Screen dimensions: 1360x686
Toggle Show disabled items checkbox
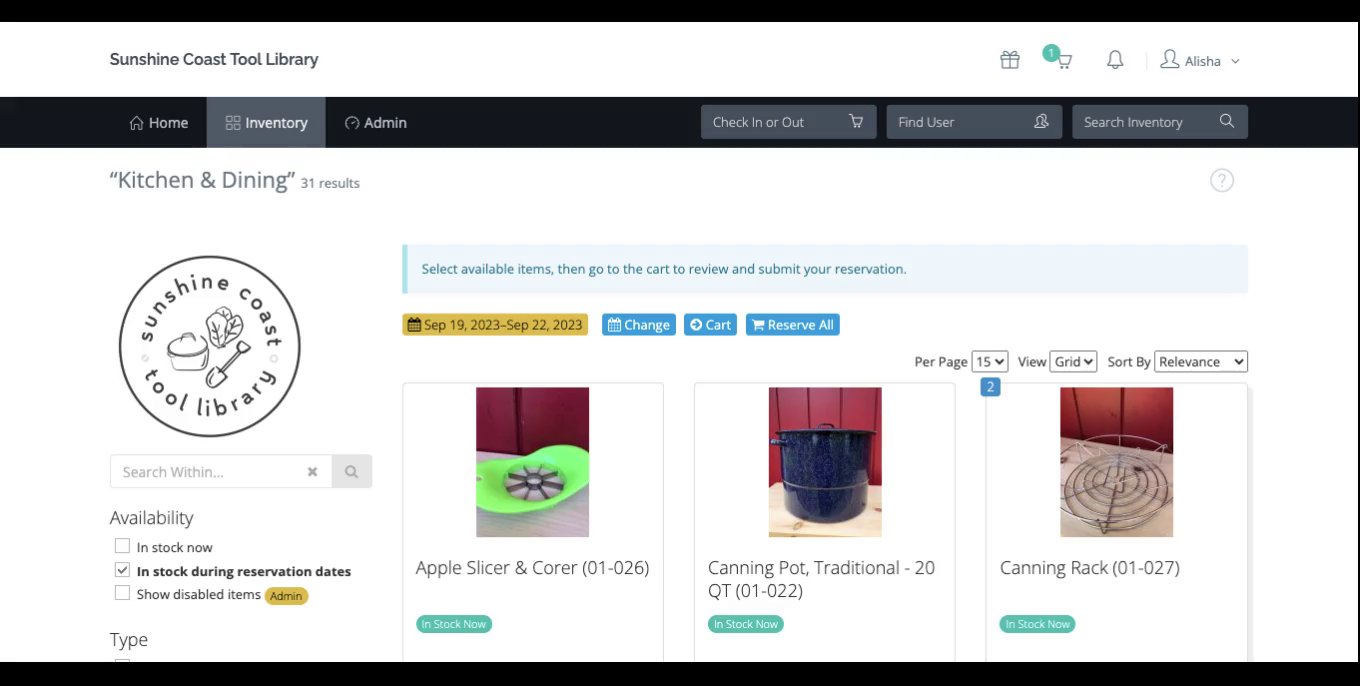coord(122,593)
